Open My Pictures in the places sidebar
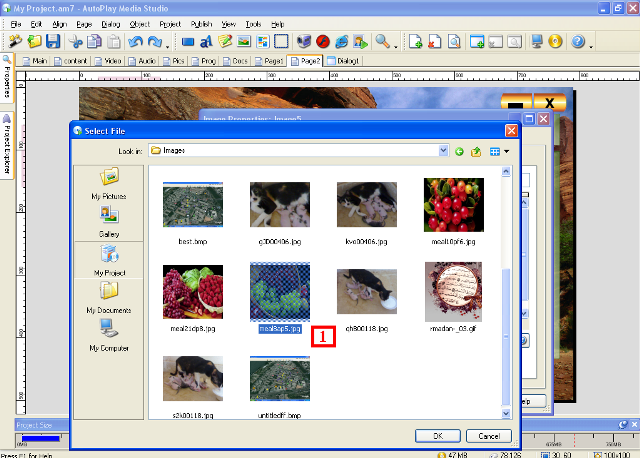The height and width of the screenshot is (458, 640). (109, 181)
